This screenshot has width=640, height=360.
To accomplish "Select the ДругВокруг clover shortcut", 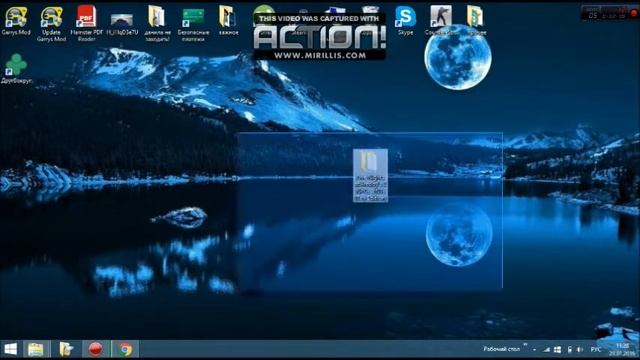I will click(x=16, y=69).
